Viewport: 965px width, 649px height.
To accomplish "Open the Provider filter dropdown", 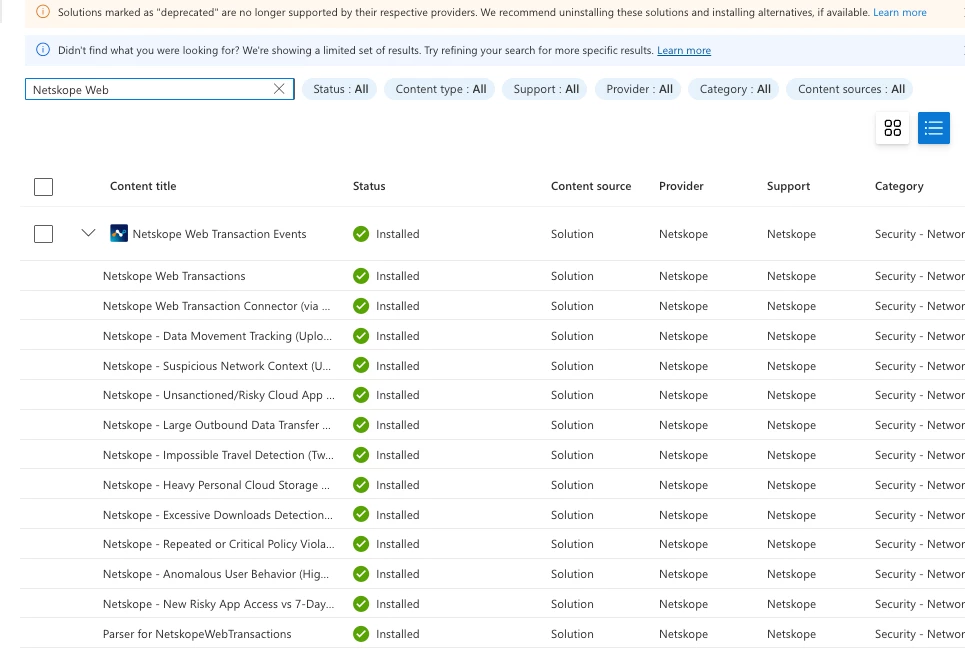I will tap(639, 89).
